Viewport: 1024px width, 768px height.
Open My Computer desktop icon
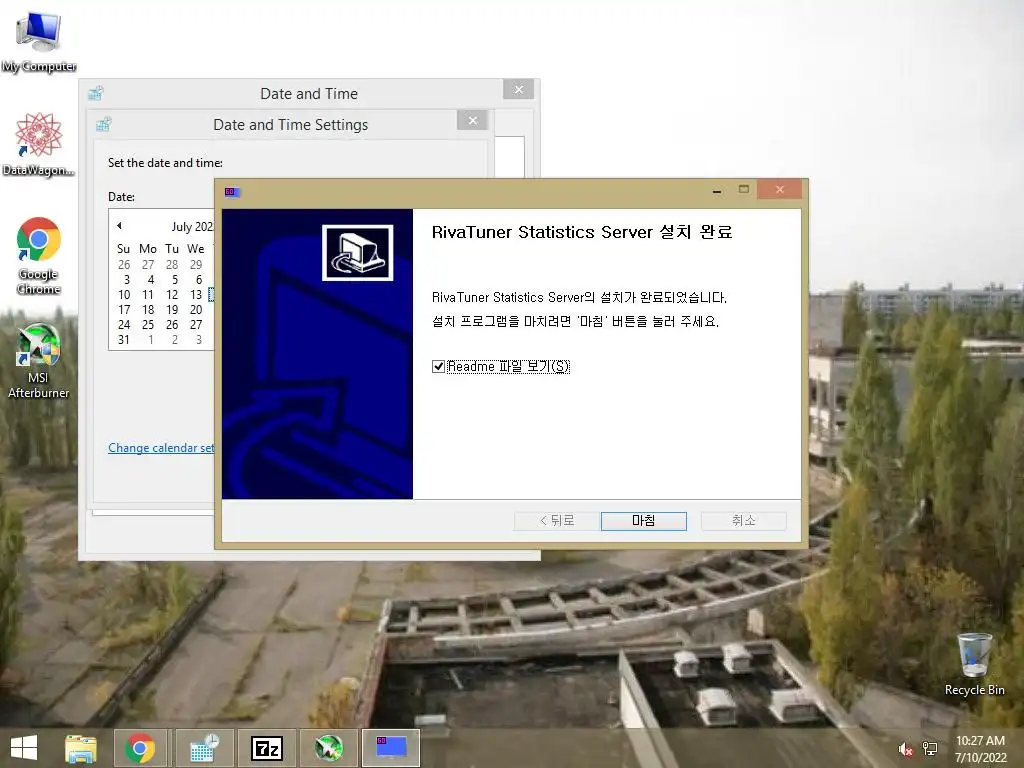39,40
